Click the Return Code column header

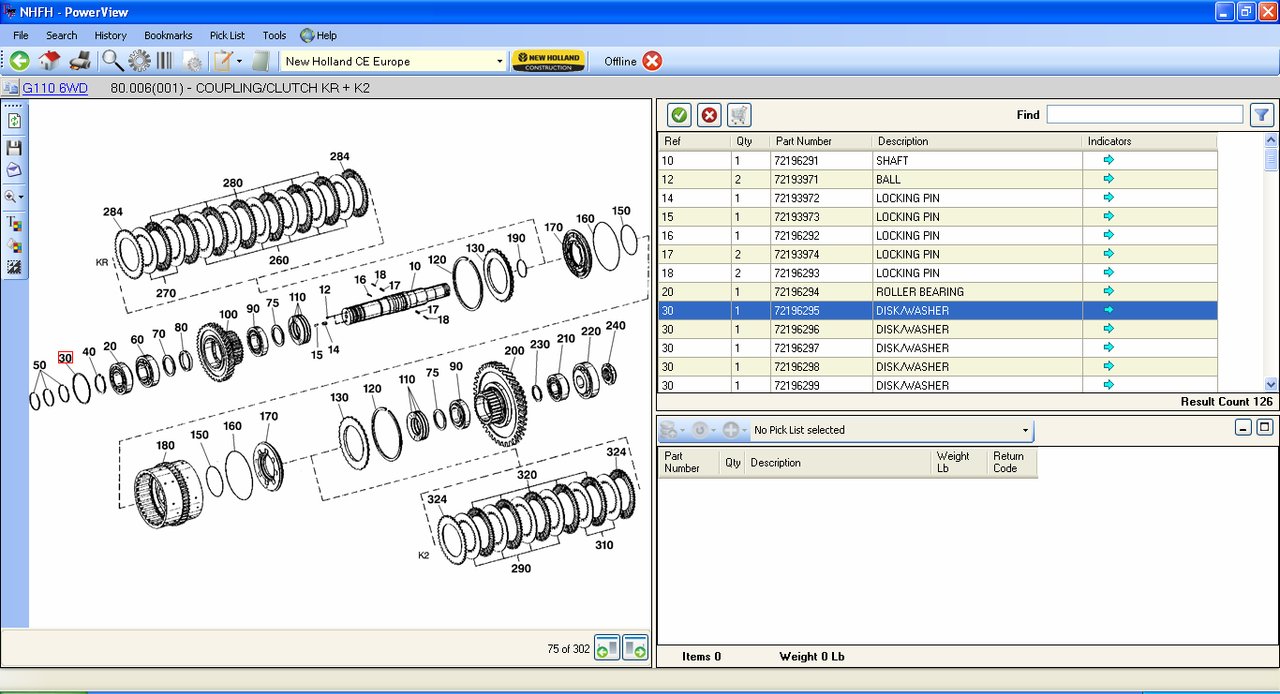pyautogui.click(x=1011, y=462)
